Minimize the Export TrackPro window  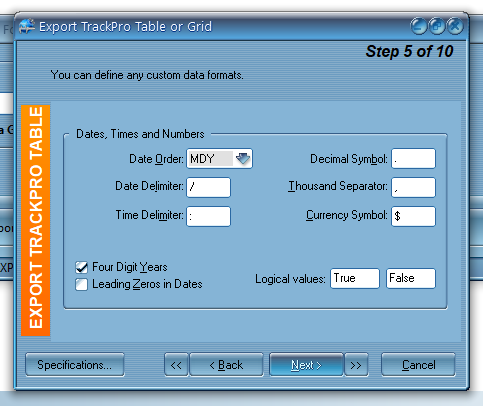pos(419,26)
